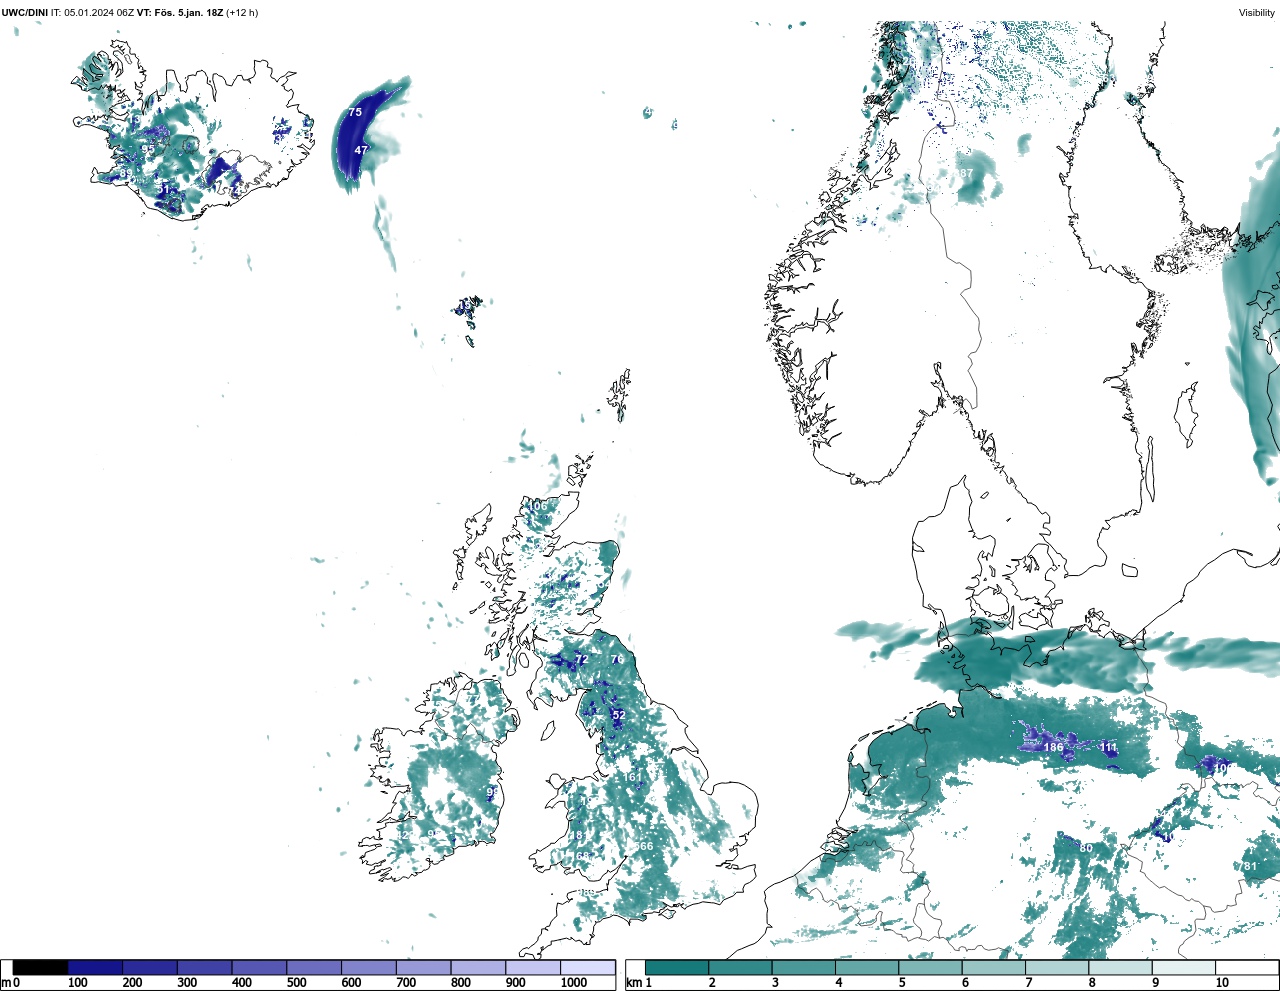Image resolution: width=1280 pixels, height=991 pixels.
Task: Click the value 76 over southern Scotland
Action: 617,659
